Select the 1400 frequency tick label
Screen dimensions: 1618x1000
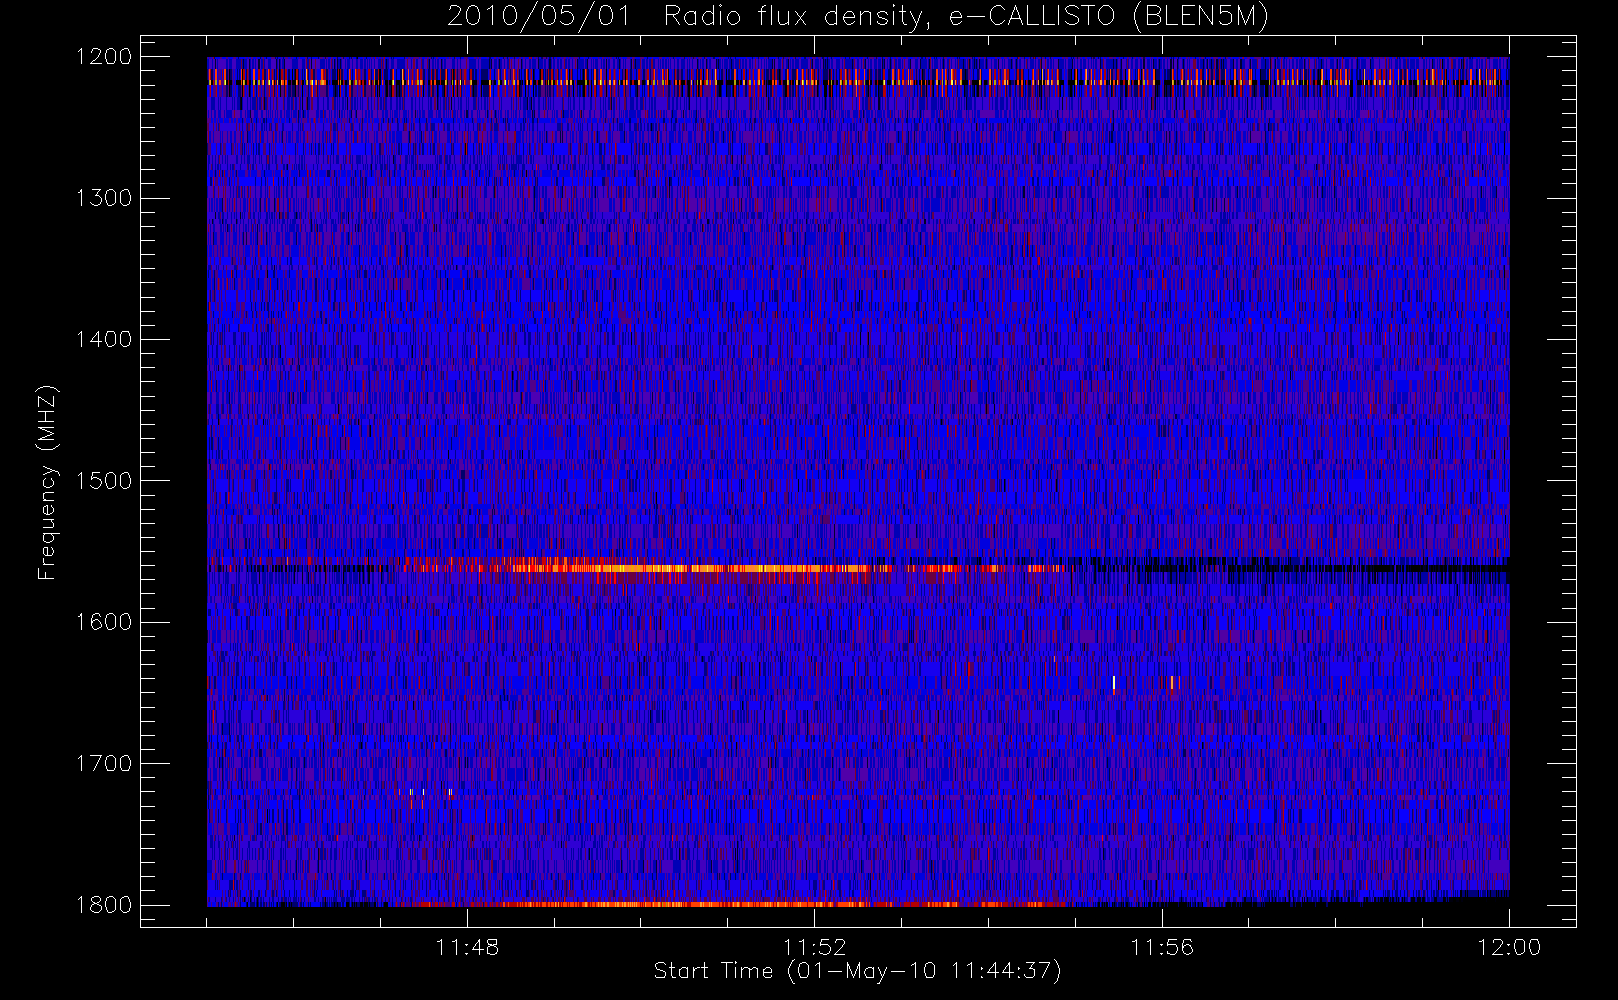pyautogui.click(x=104, y=339)
